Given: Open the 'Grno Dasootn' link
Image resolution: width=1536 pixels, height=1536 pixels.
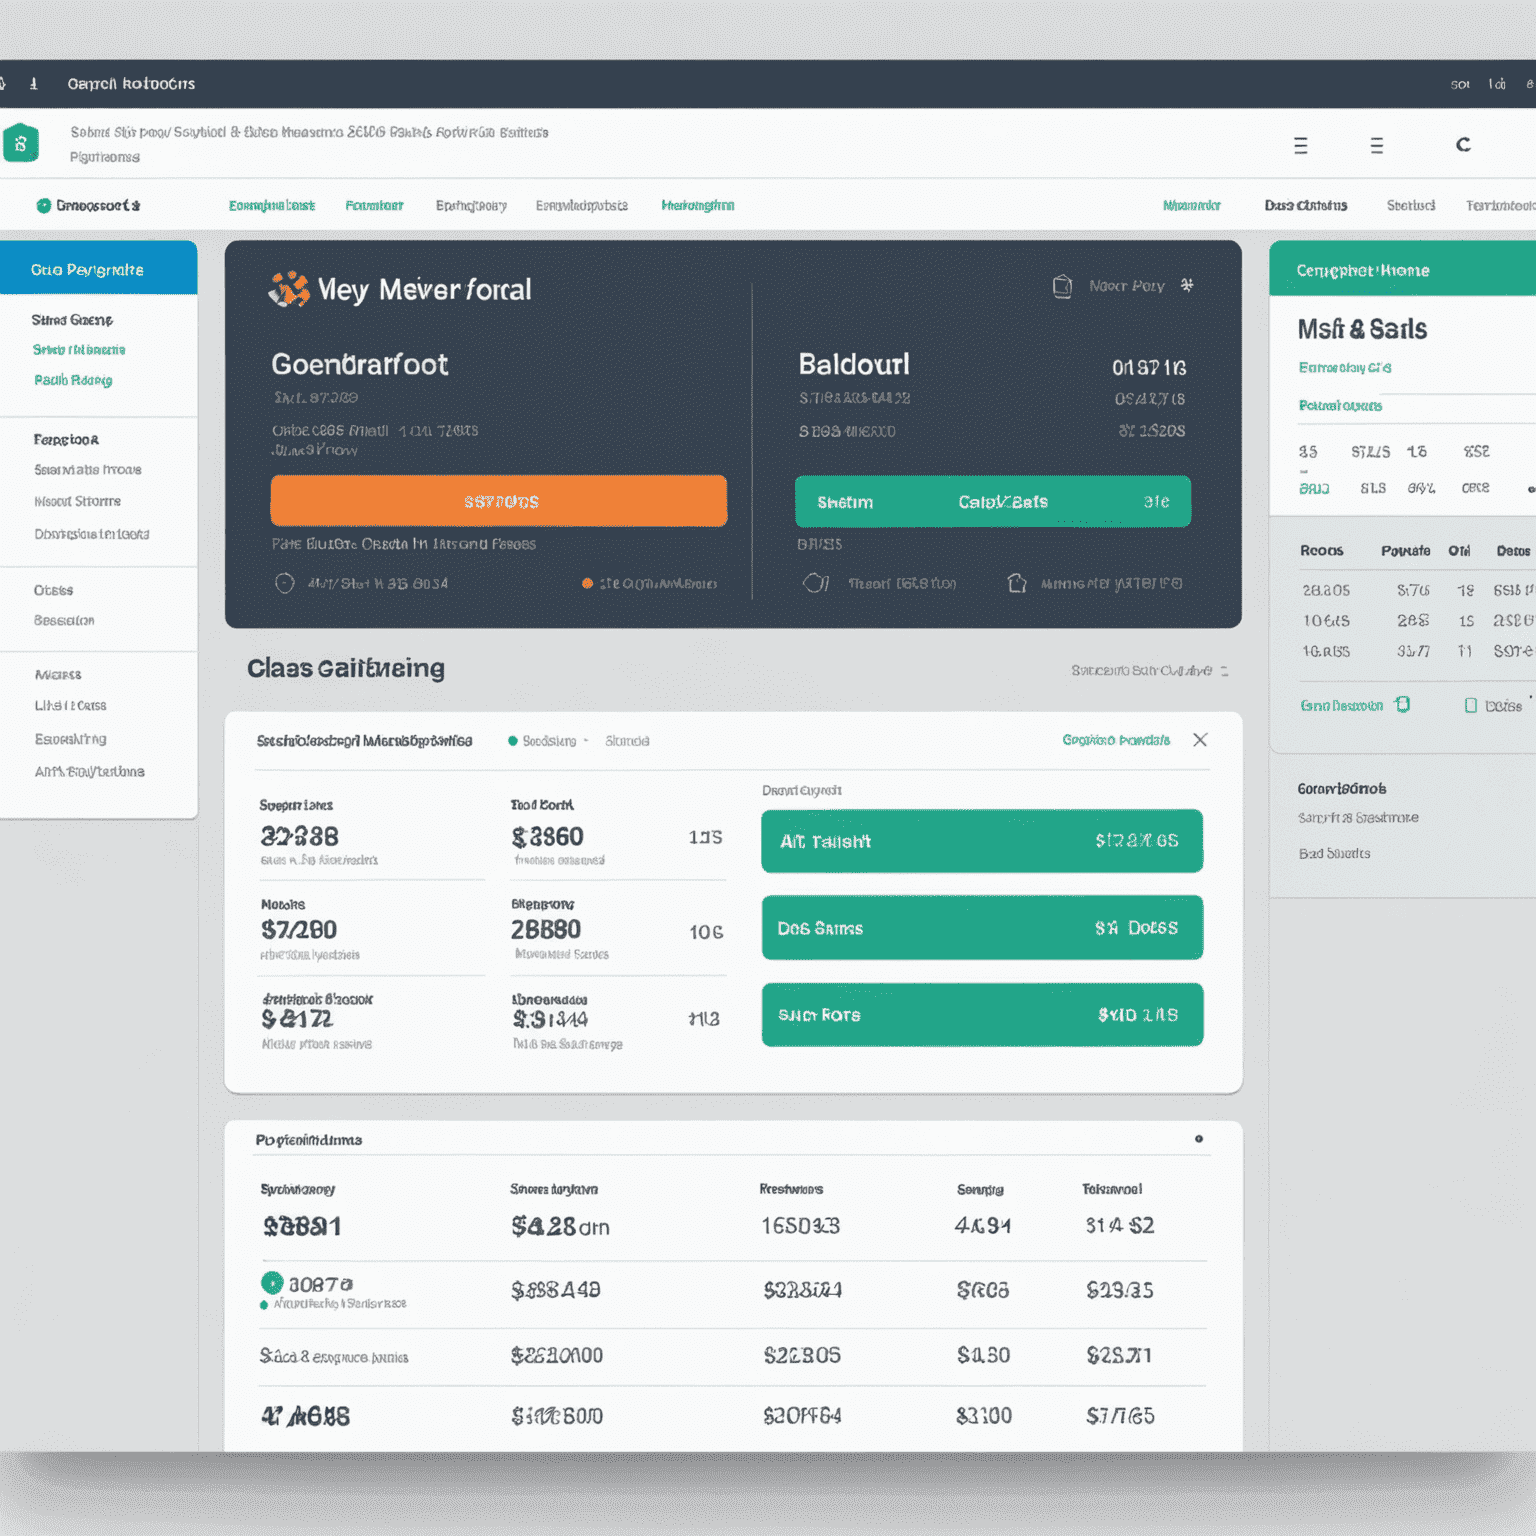Looking at the screenshot, I should tap(1342, 706).
